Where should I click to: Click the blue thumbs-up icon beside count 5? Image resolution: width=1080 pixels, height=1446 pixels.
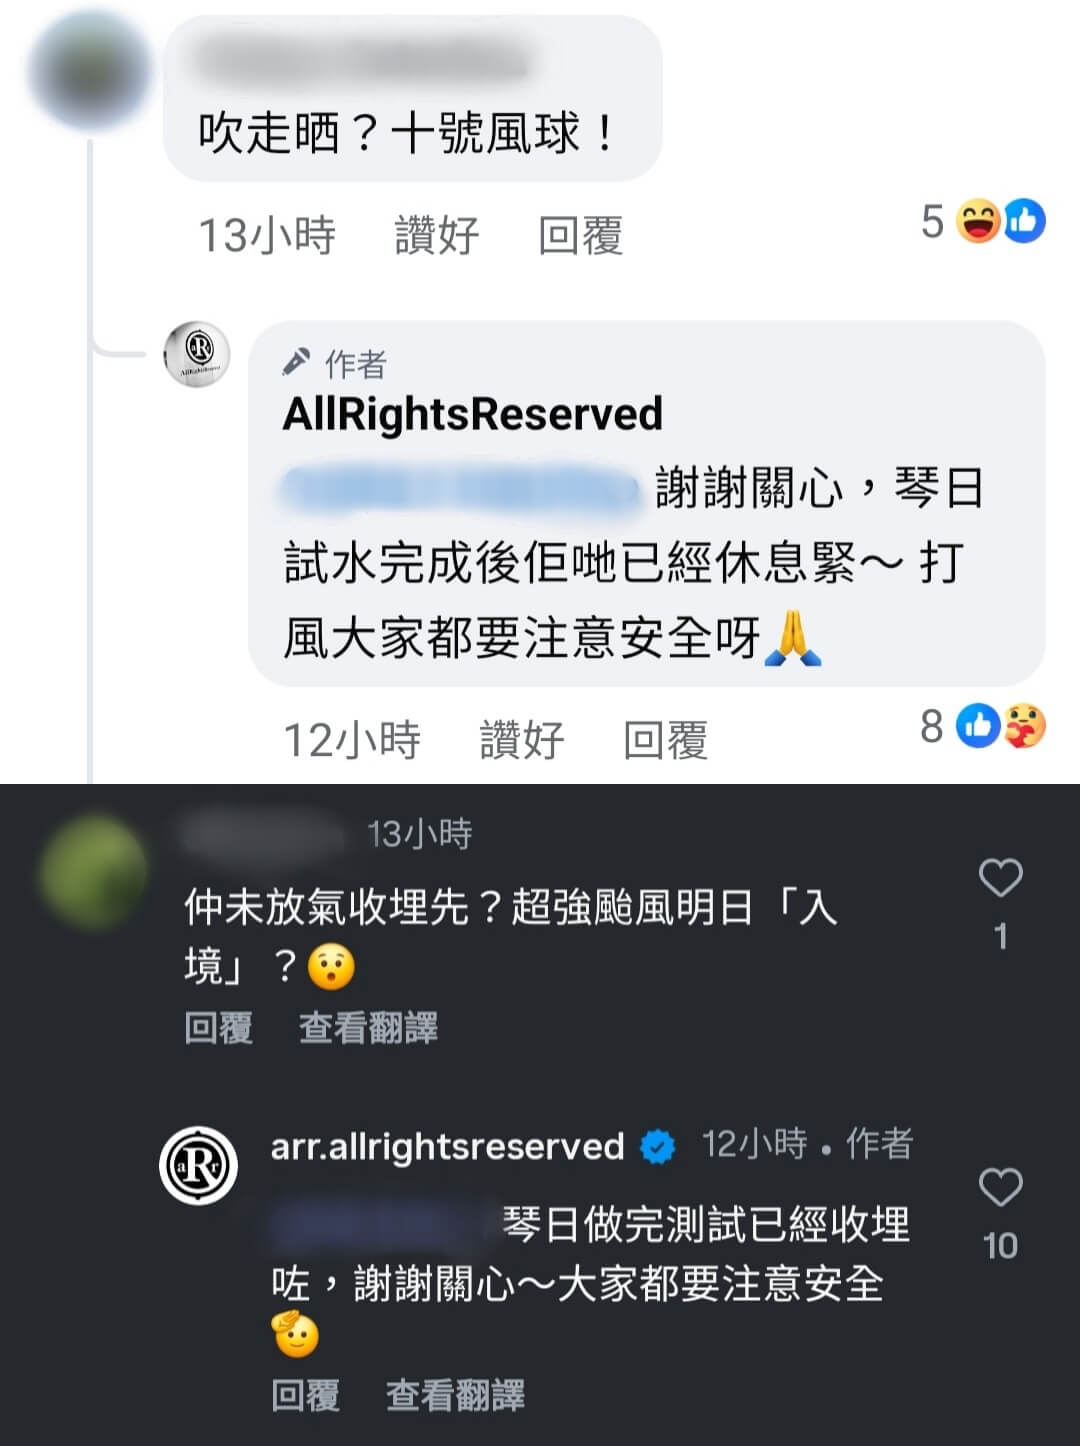1023,221
